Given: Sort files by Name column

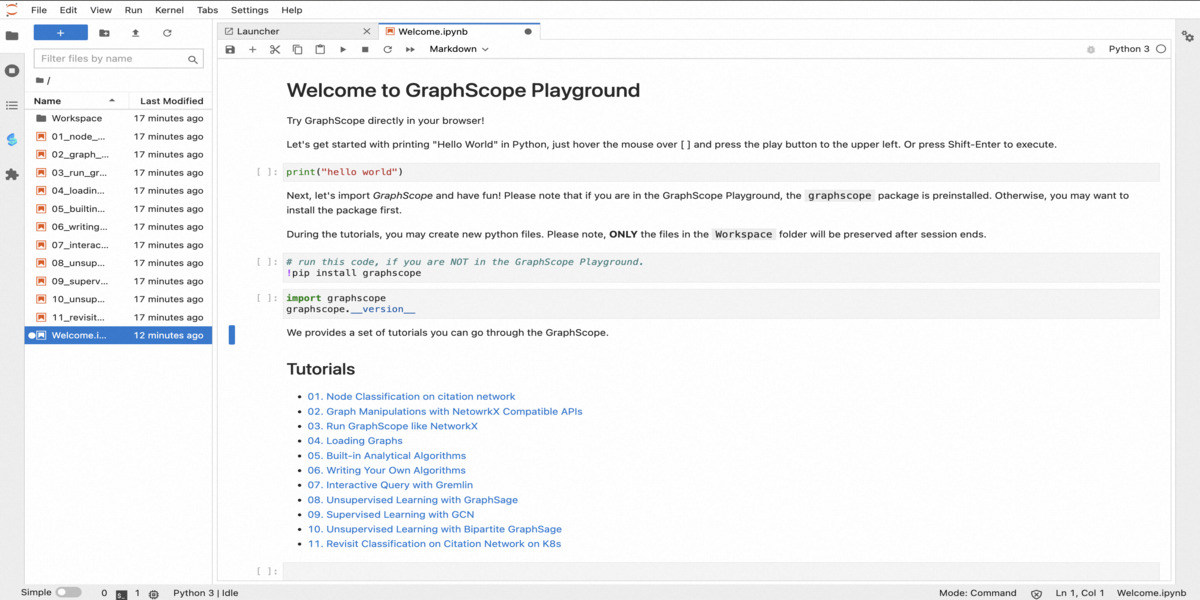Looking at the screenshot, I should click(47, 100).
